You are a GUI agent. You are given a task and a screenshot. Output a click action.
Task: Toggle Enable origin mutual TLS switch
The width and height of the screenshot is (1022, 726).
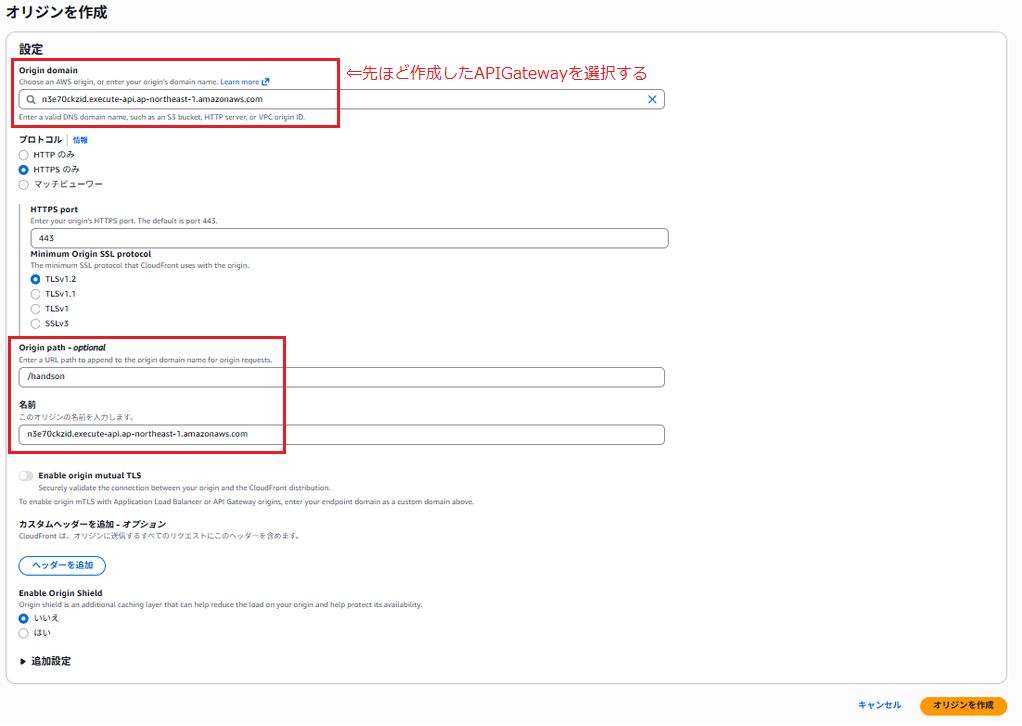[x=26, y=476]
